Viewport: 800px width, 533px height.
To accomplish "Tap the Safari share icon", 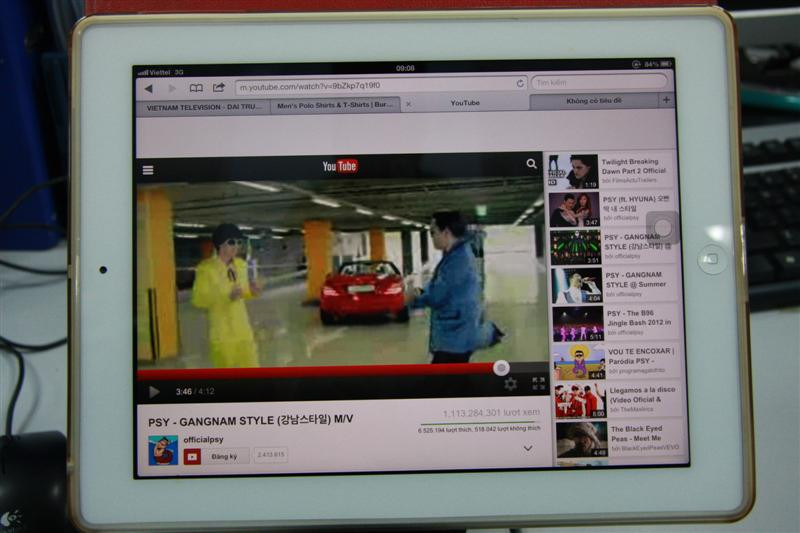I will point(219,87).
